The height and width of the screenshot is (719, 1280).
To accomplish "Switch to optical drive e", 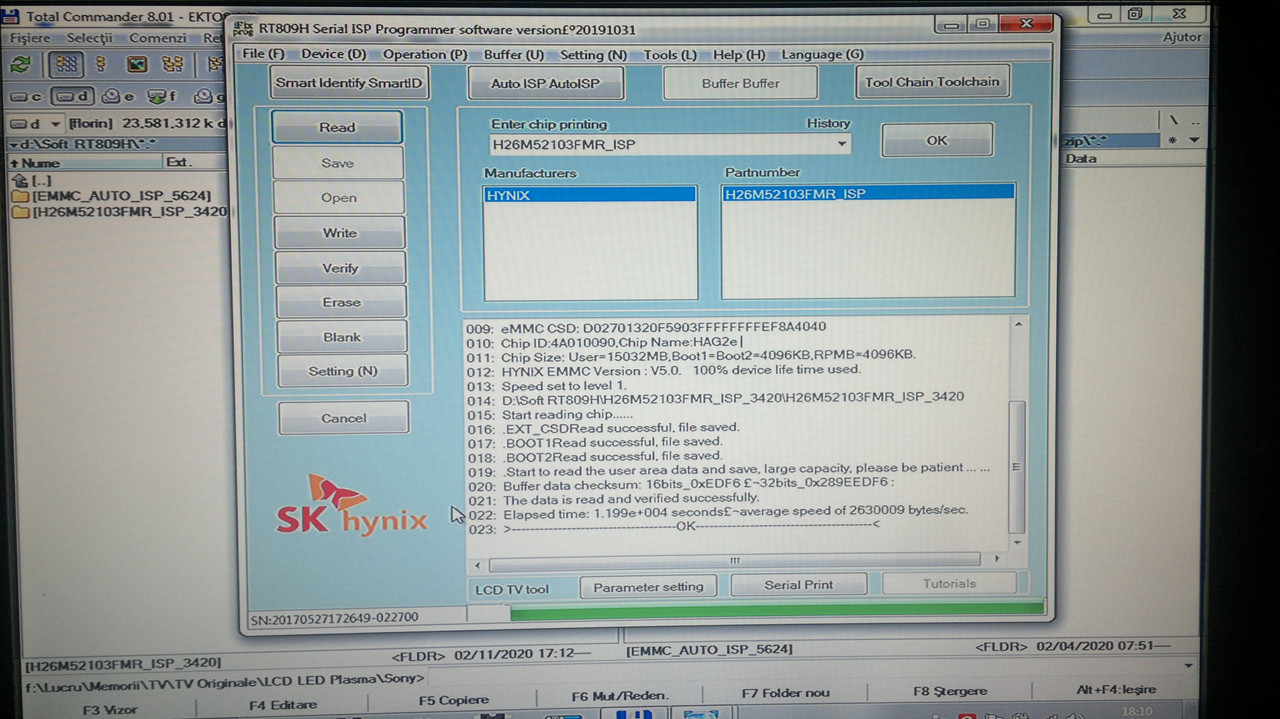I will tap(119, 97).
